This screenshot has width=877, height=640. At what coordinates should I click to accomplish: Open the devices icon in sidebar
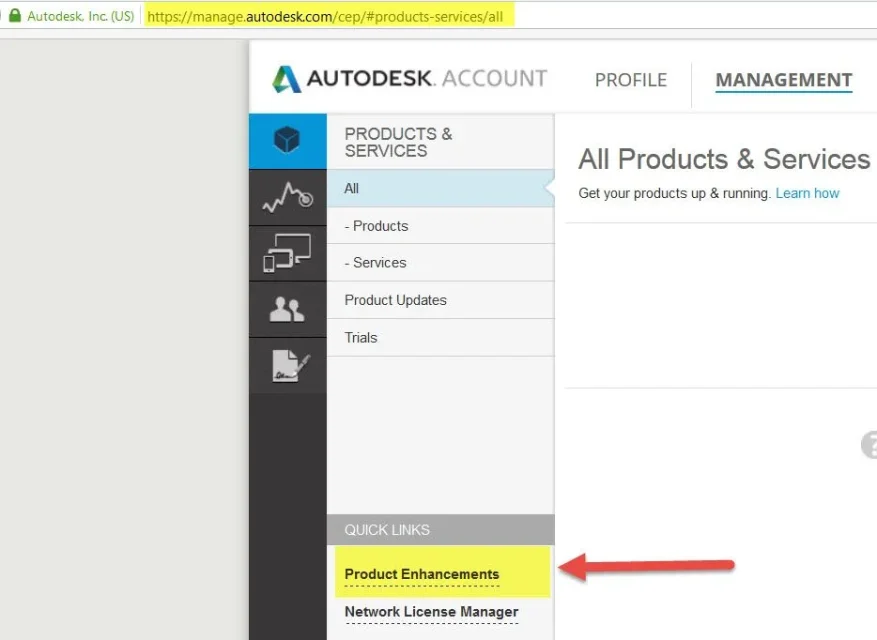coord(287,253)
